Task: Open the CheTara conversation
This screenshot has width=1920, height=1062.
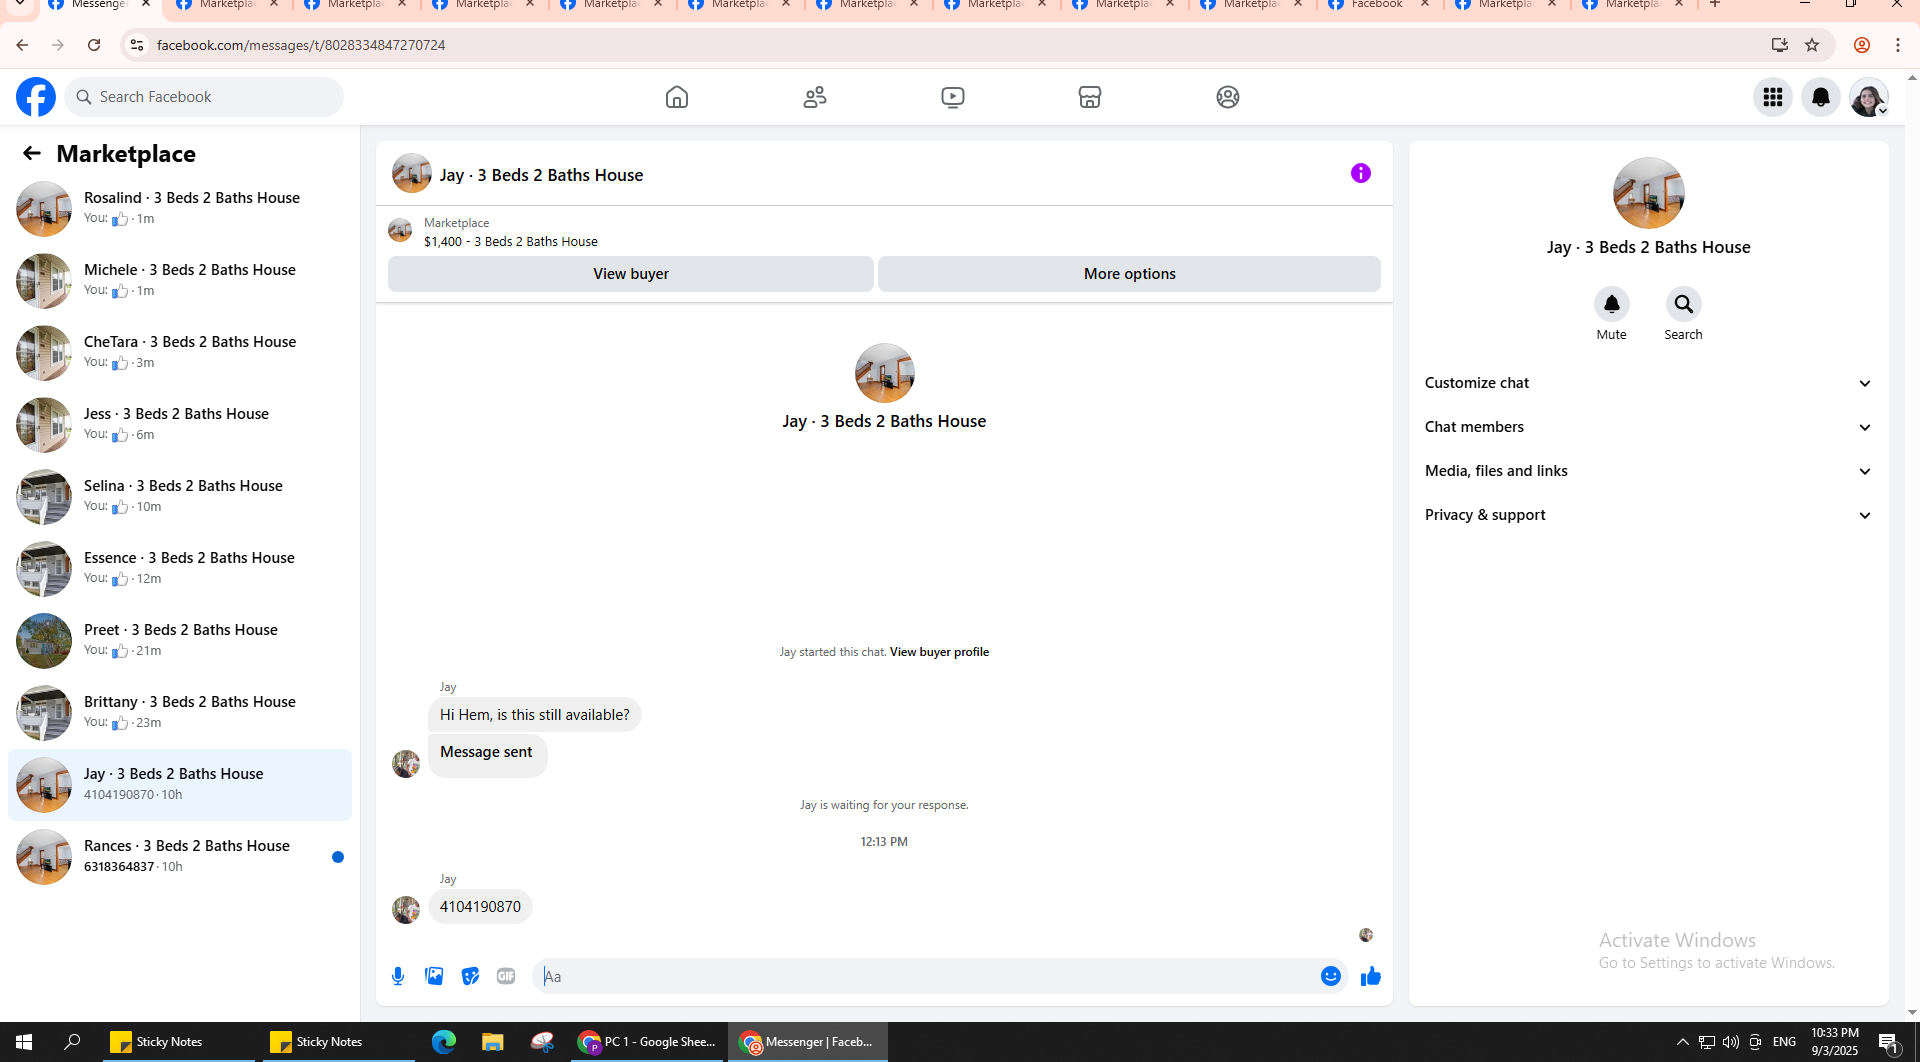Action: 180,352
